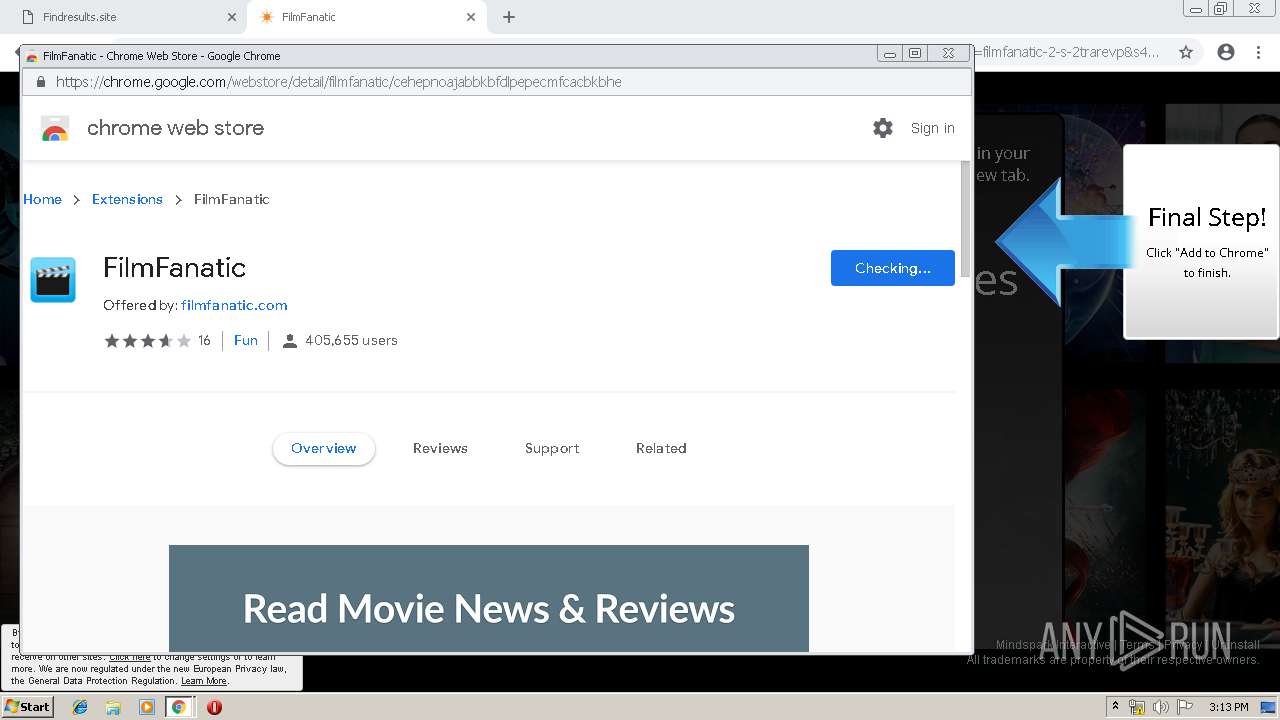The width and height of the screenshot is (1280, 720).
Task: Bookmark this page with star icon
Action: (x=1186, y=52)
